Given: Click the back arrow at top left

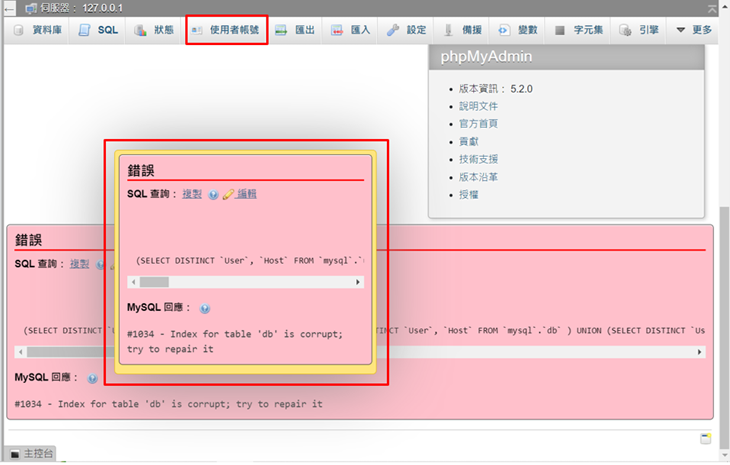Looking at the screenshot, I should [9, 8].
